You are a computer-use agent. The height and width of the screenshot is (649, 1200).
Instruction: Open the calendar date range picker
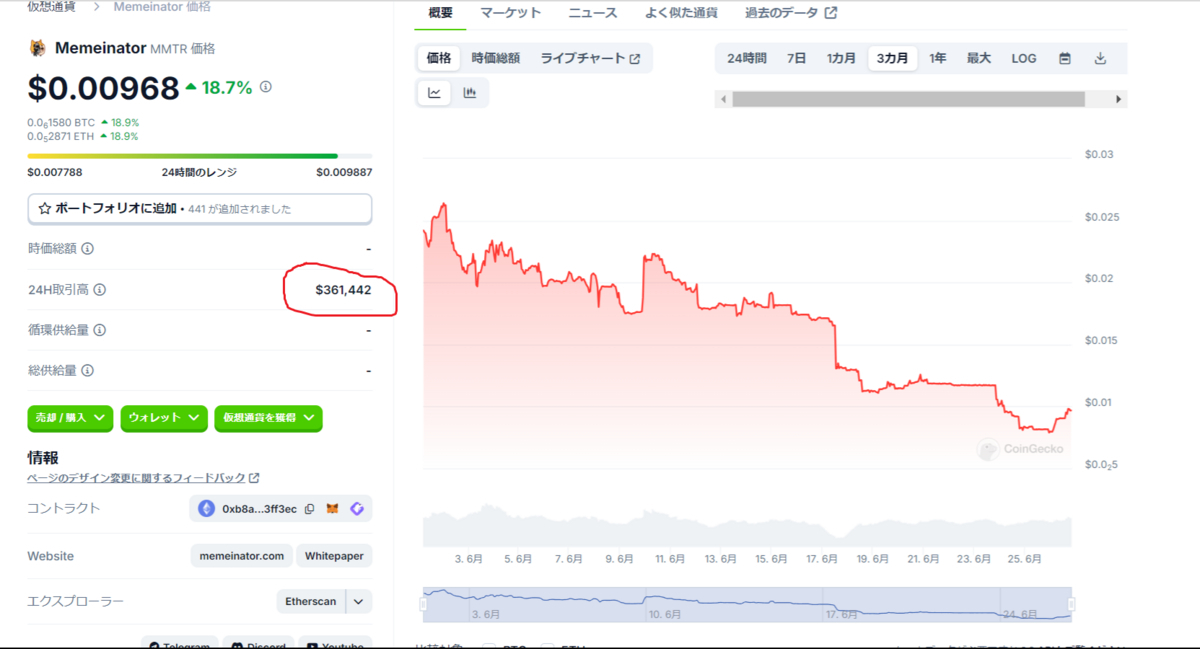point(1065,58)
